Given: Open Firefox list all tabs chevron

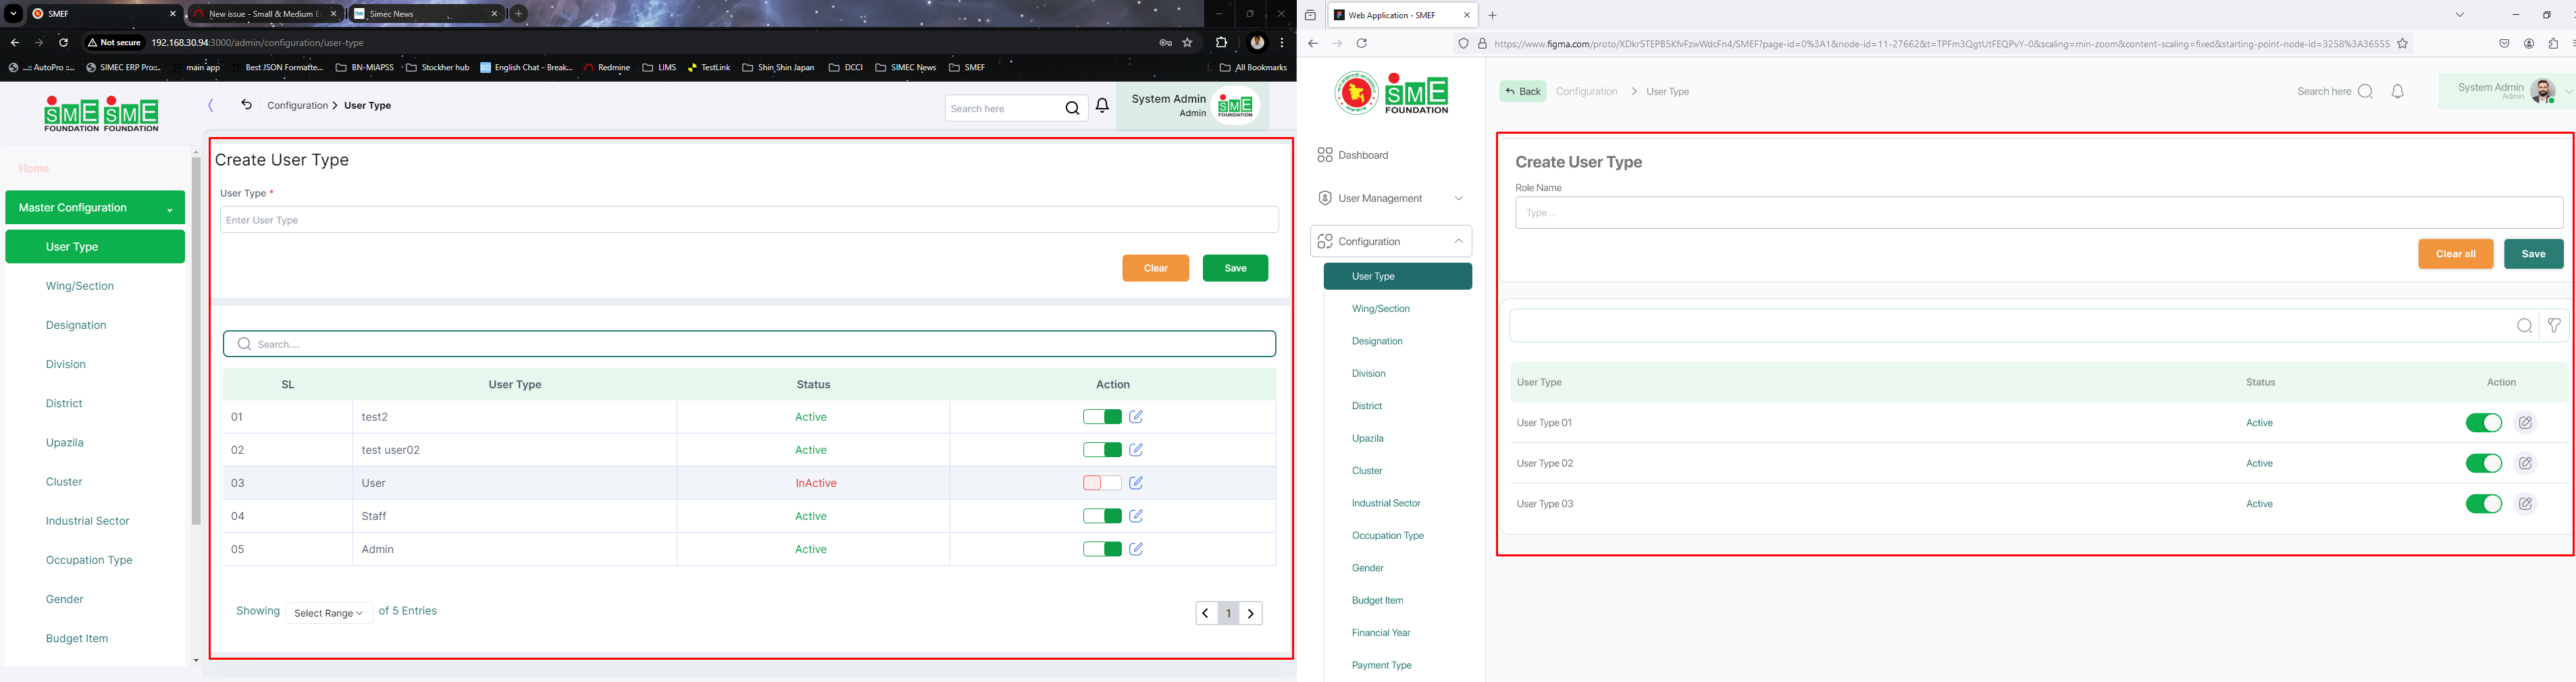Looking at the screenshot, I should click(2459, 15).
